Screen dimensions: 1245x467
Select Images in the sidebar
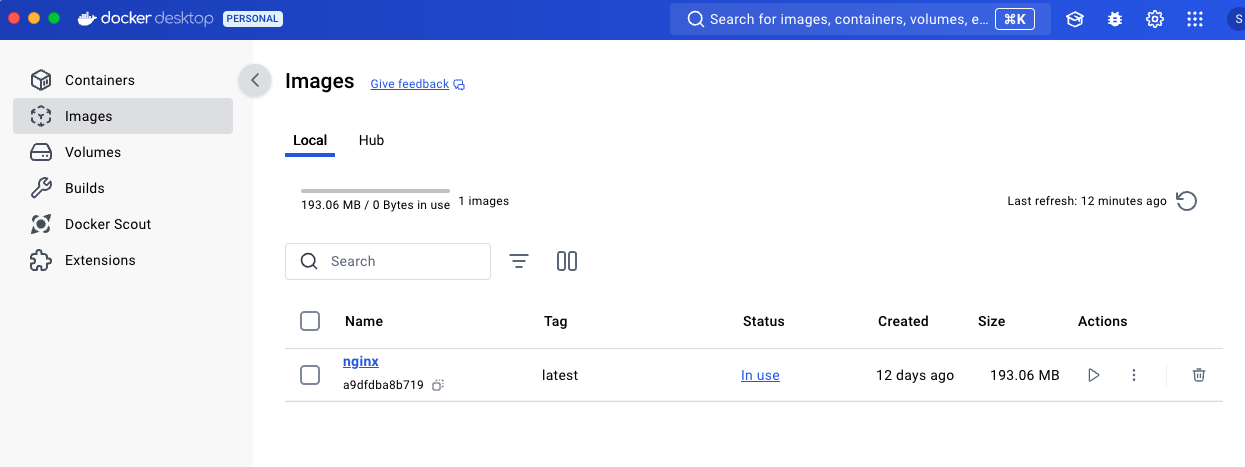(x=122, y=116)
